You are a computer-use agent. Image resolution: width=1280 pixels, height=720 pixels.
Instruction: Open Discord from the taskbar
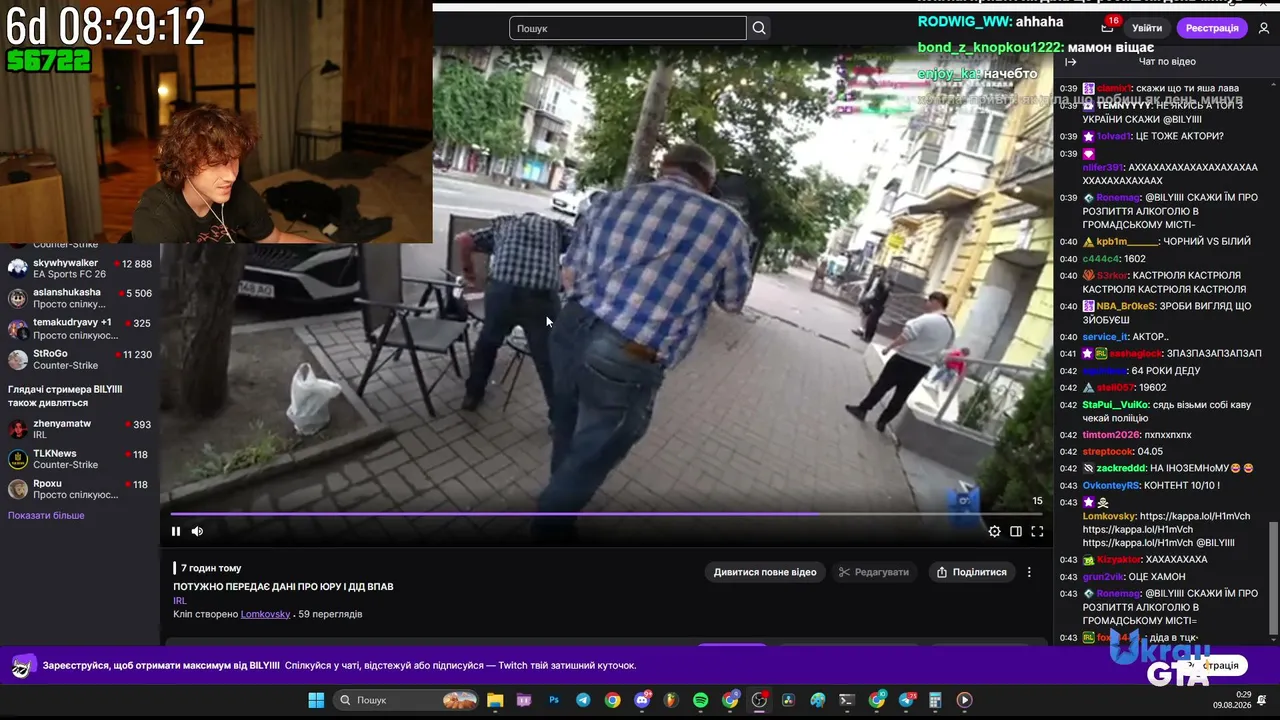[x=643, y=700]
